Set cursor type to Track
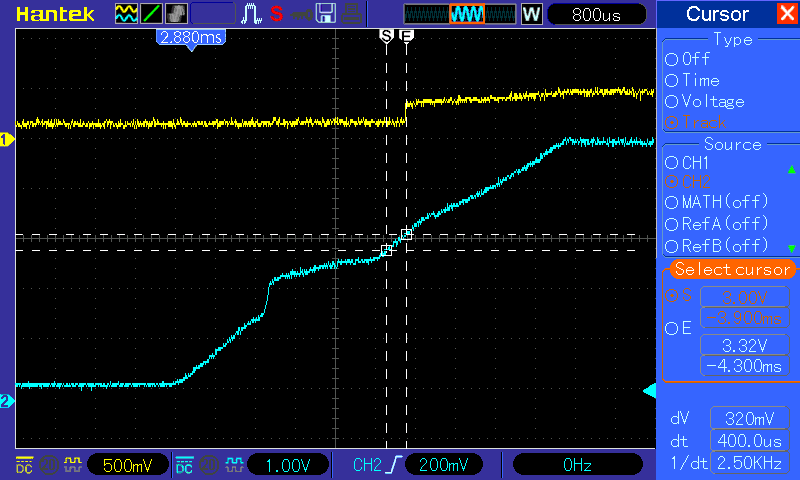 [x=695, y=122]
